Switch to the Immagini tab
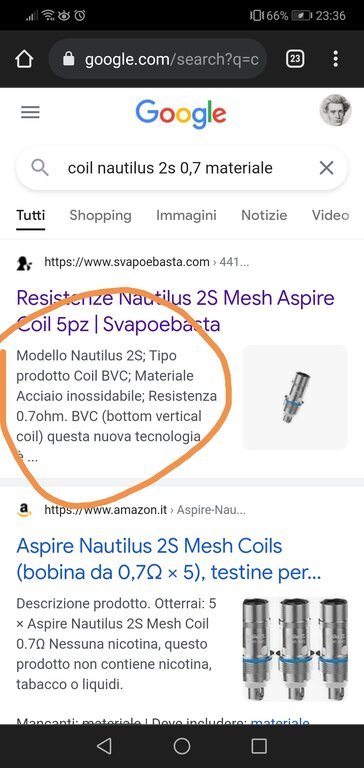Screen dimensions: 364x768 186,216
